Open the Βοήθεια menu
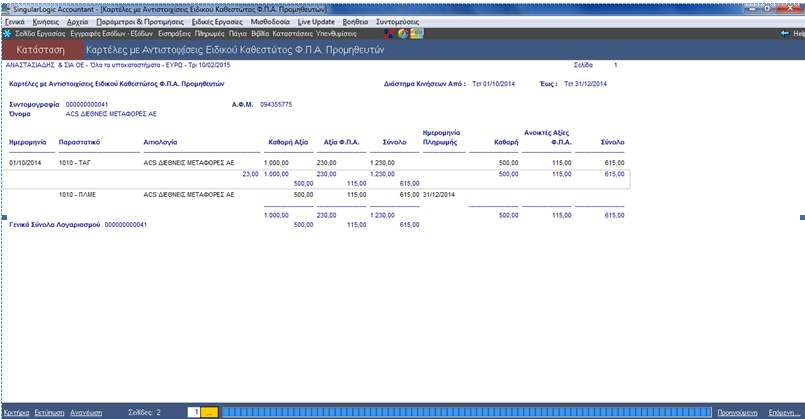The image size is (805, 419). [355, 22]
